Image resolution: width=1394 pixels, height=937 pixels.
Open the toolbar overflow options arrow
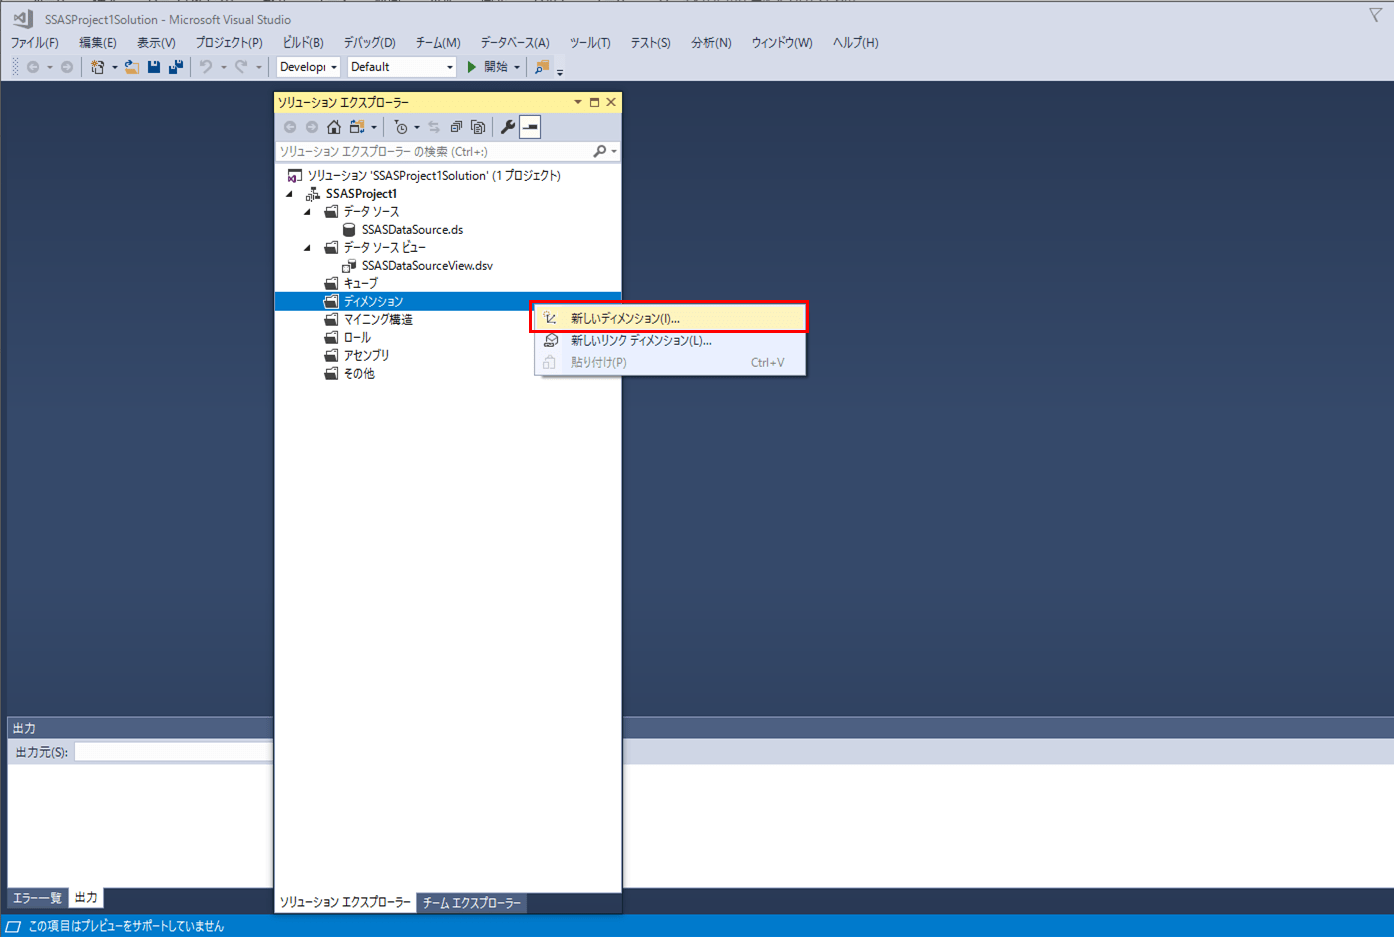pyautogui.click(x=560, y=72)
